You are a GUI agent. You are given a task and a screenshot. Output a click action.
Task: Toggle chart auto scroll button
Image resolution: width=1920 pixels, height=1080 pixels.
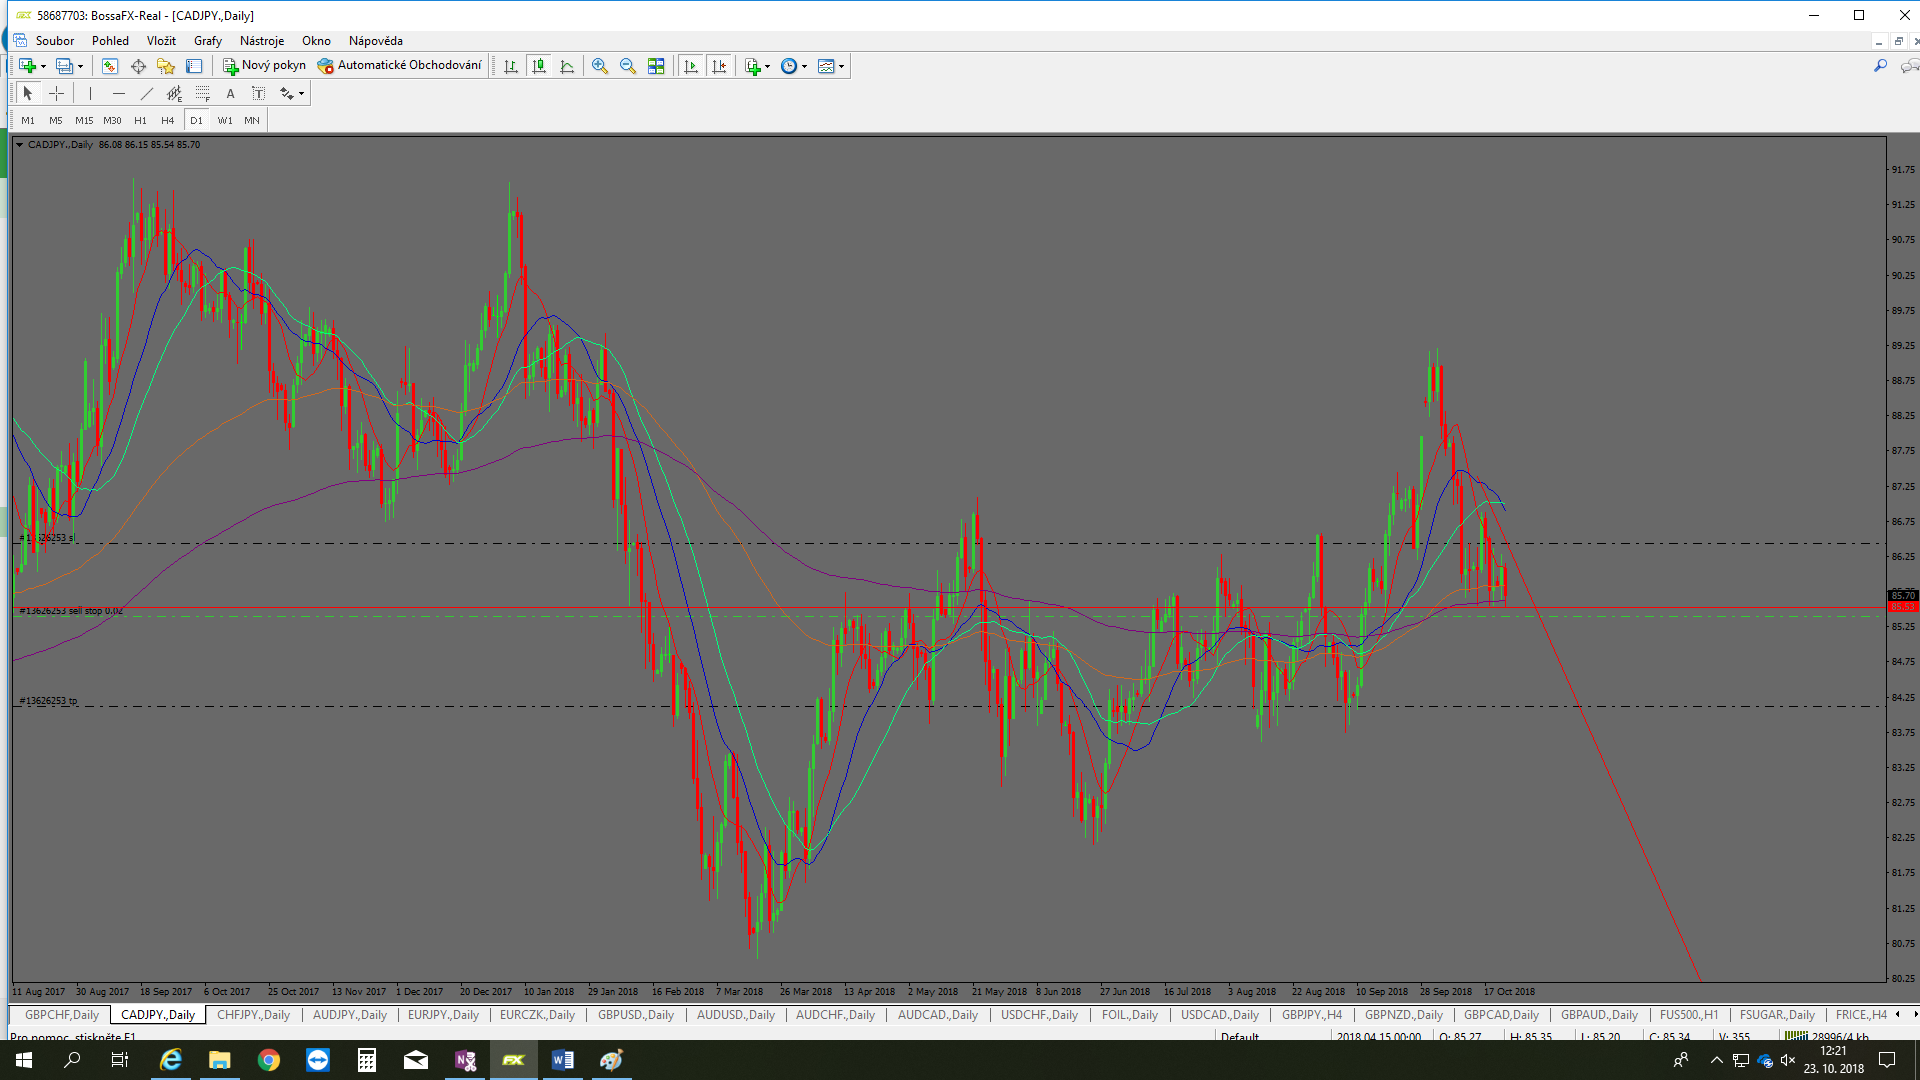click(690, 66)
